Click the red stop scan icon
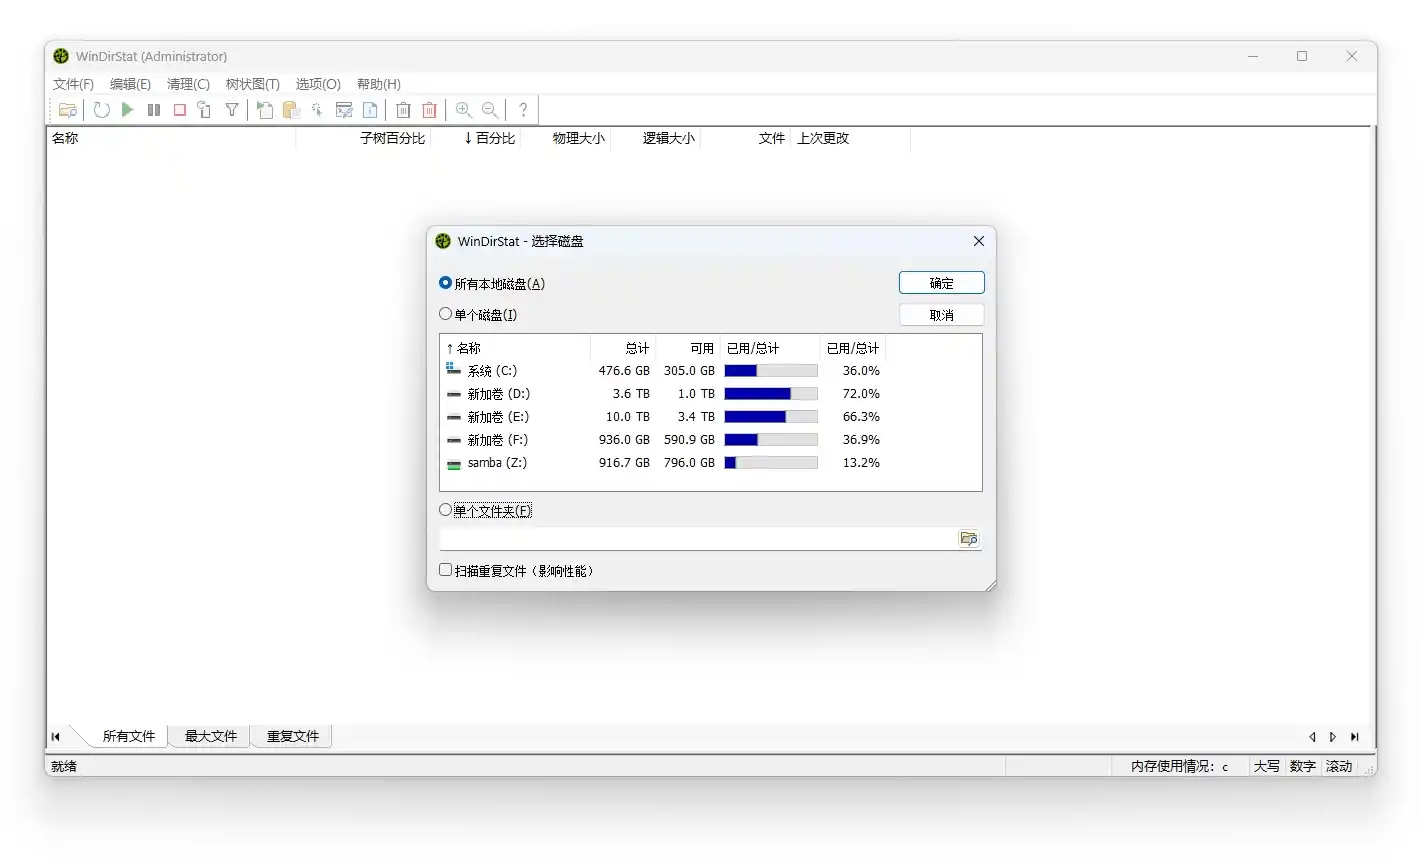Screen dimensions: 1420x859 point(180,110)
